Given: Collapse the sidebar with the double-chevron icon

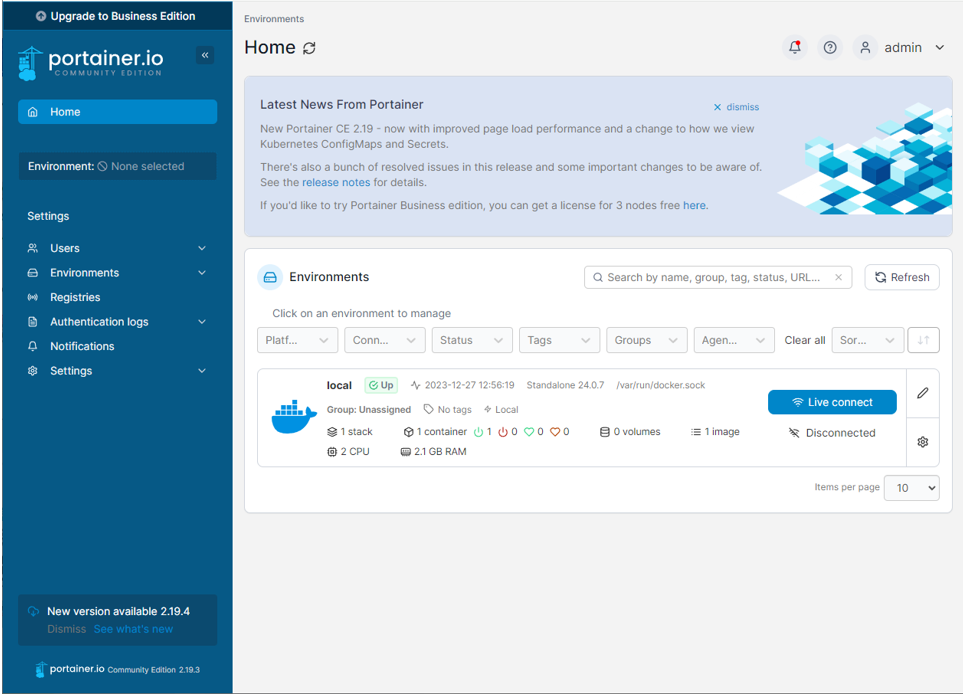Looking at the screenshot, I should point(205,55).
